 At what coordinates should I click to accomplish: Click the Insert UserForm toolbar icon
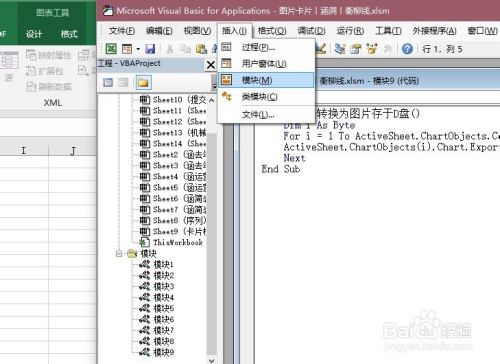(x=127, y=49)
